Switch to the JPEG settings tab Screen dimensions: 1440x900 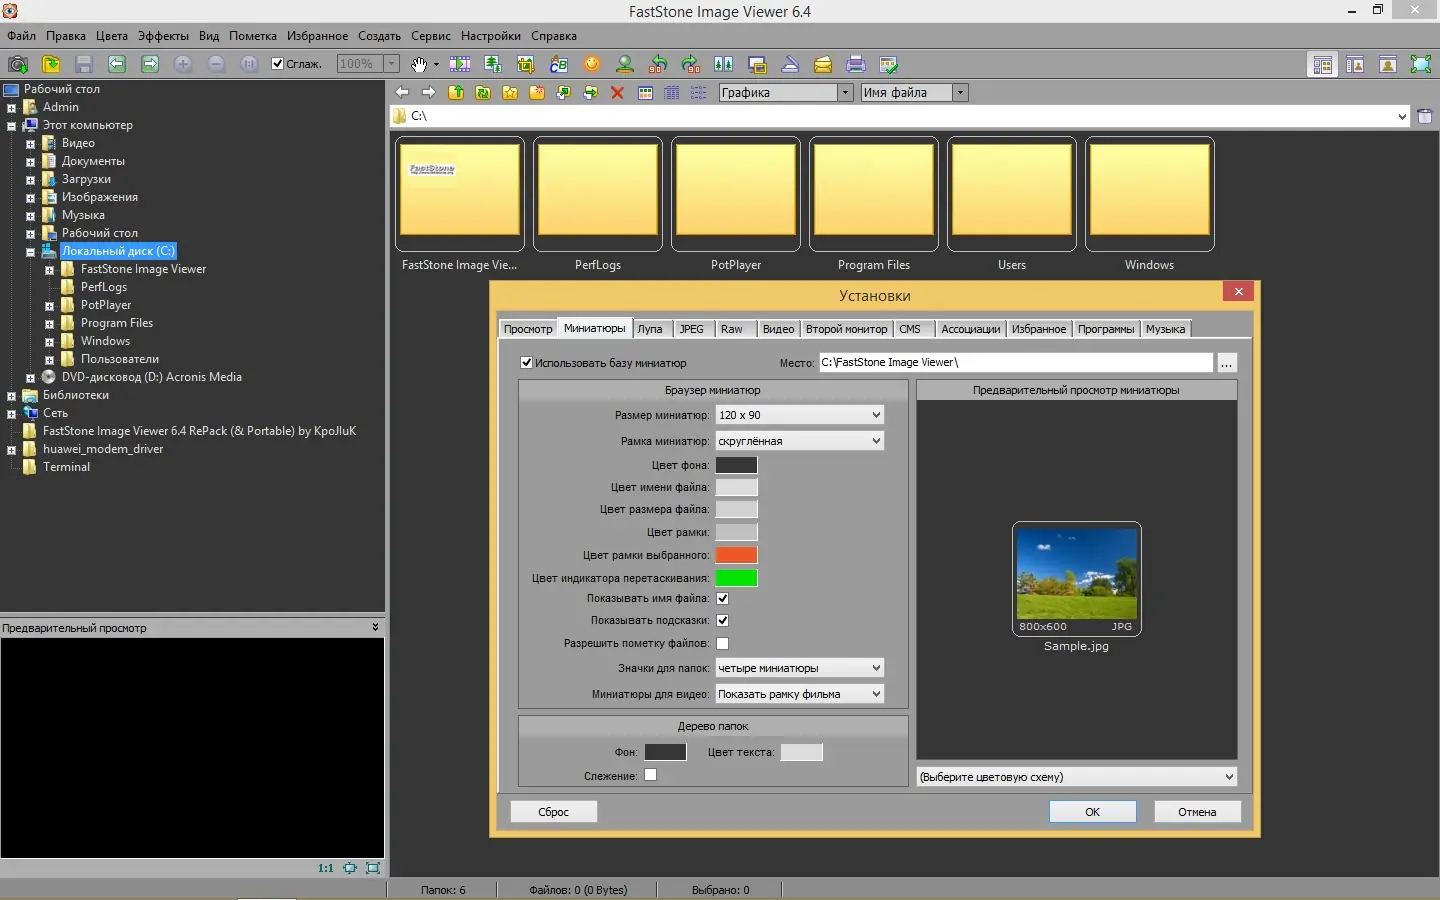[x=691, y=329]
